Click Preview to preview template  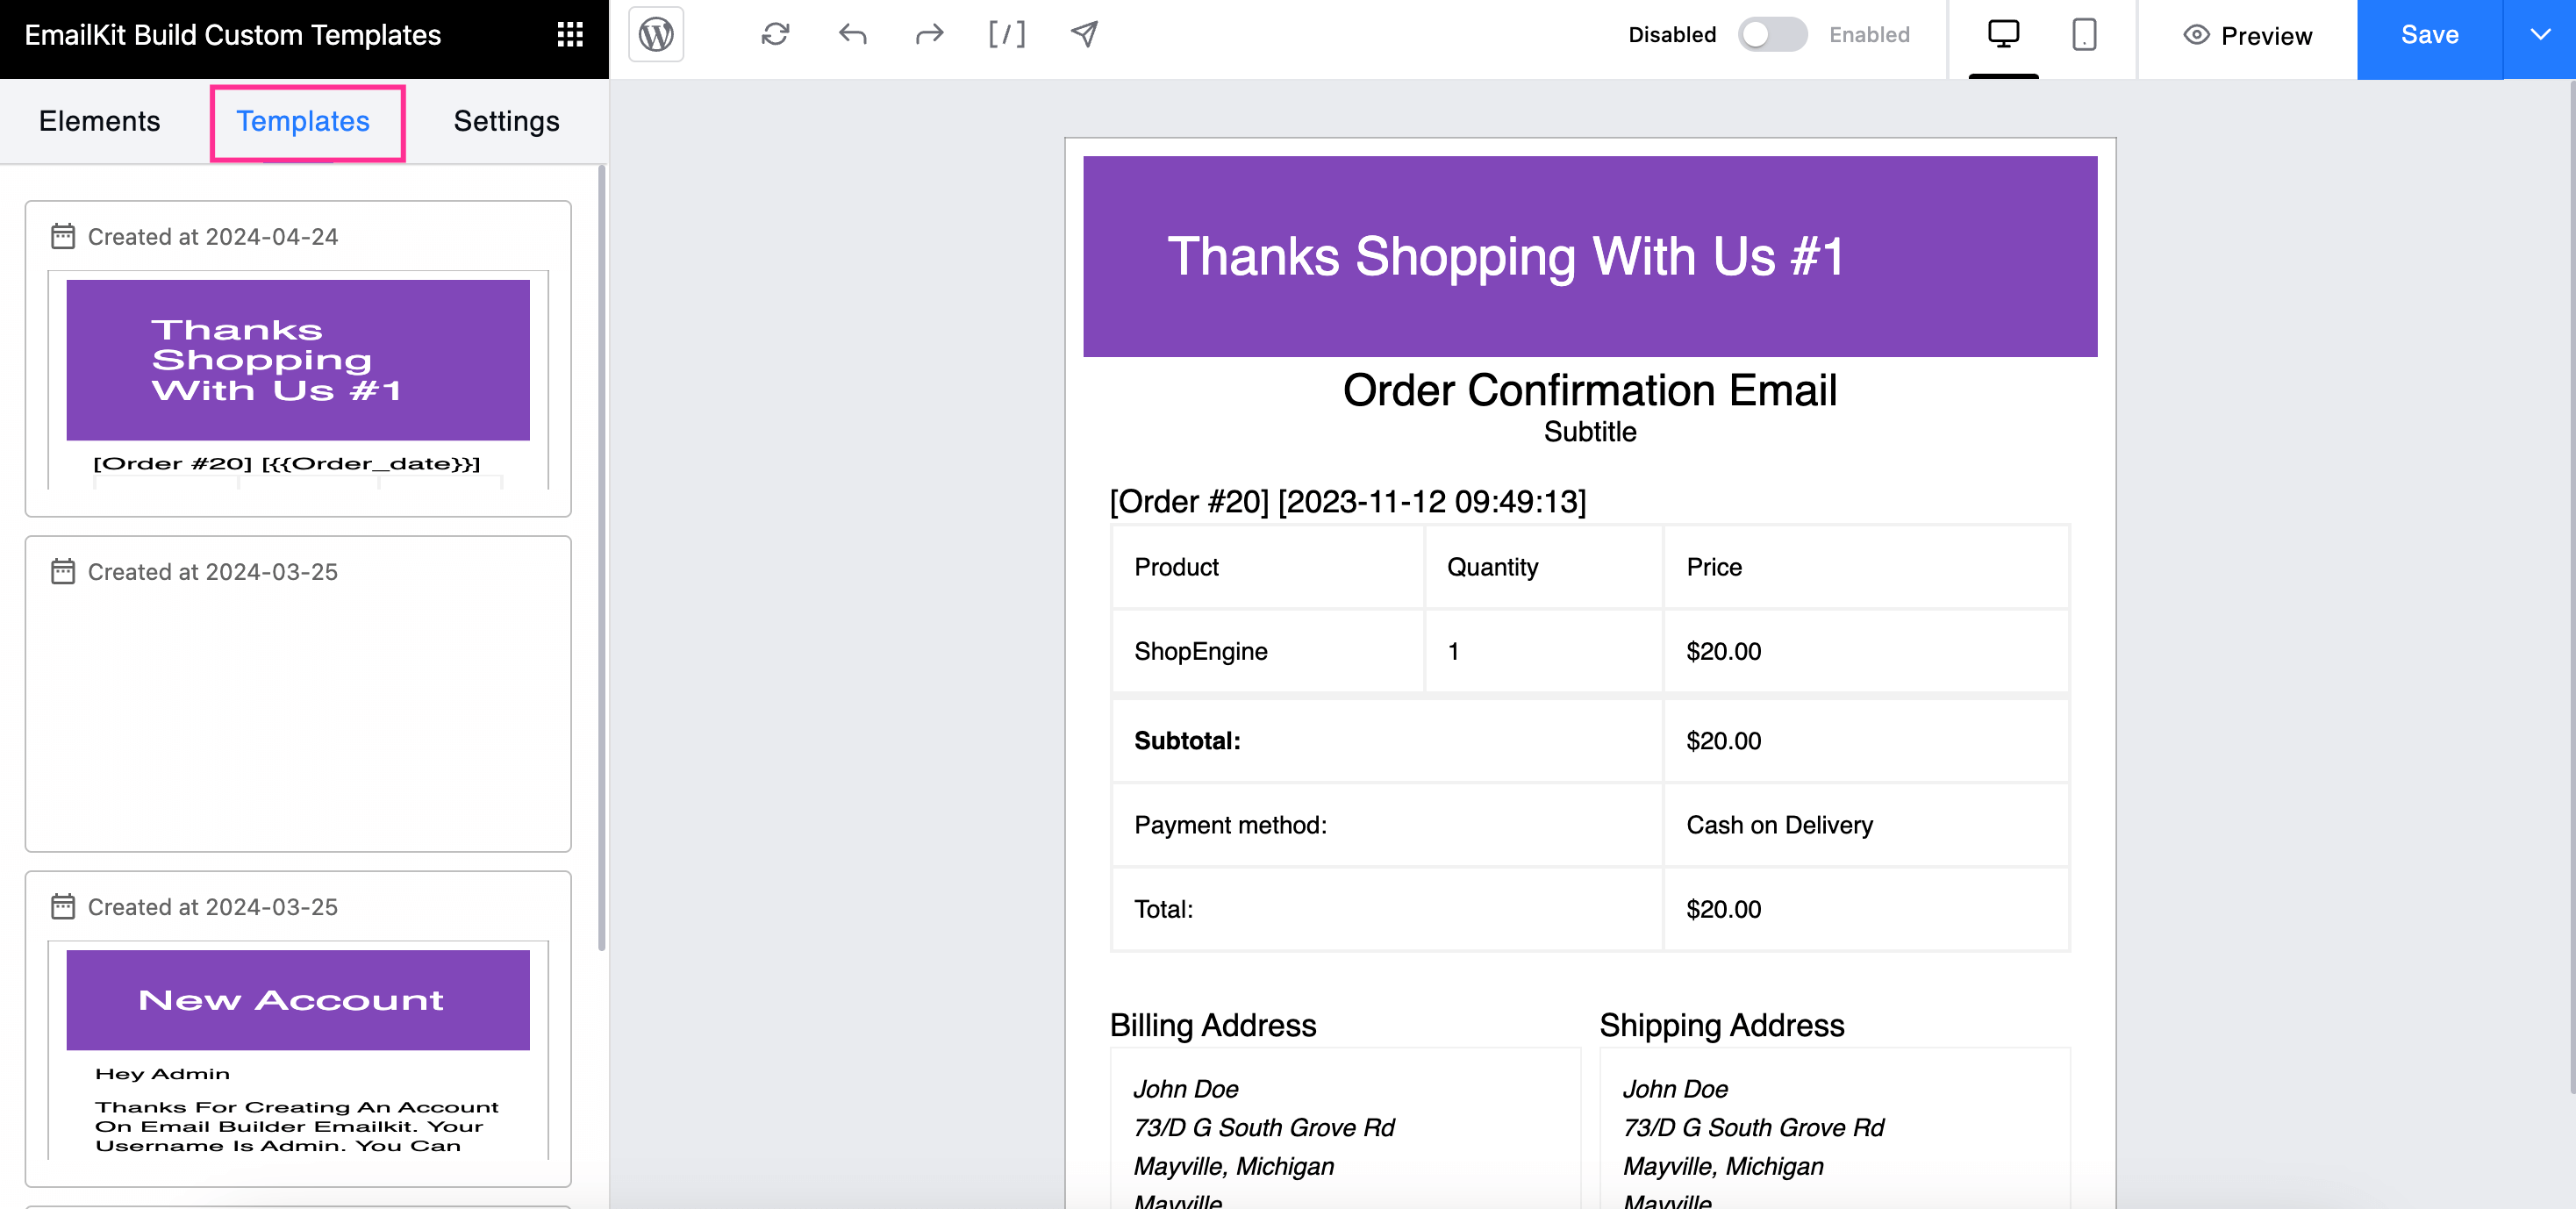tap(2249, 32)
